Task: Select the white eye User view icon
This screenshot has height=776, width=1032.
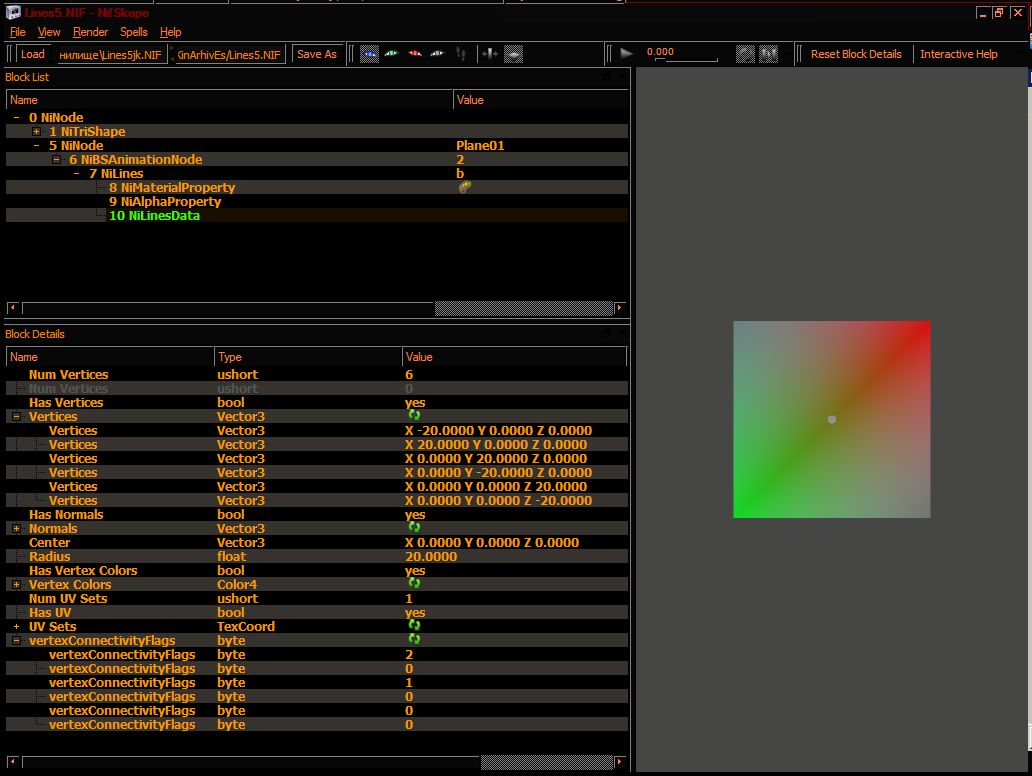Action: [437, 54]
